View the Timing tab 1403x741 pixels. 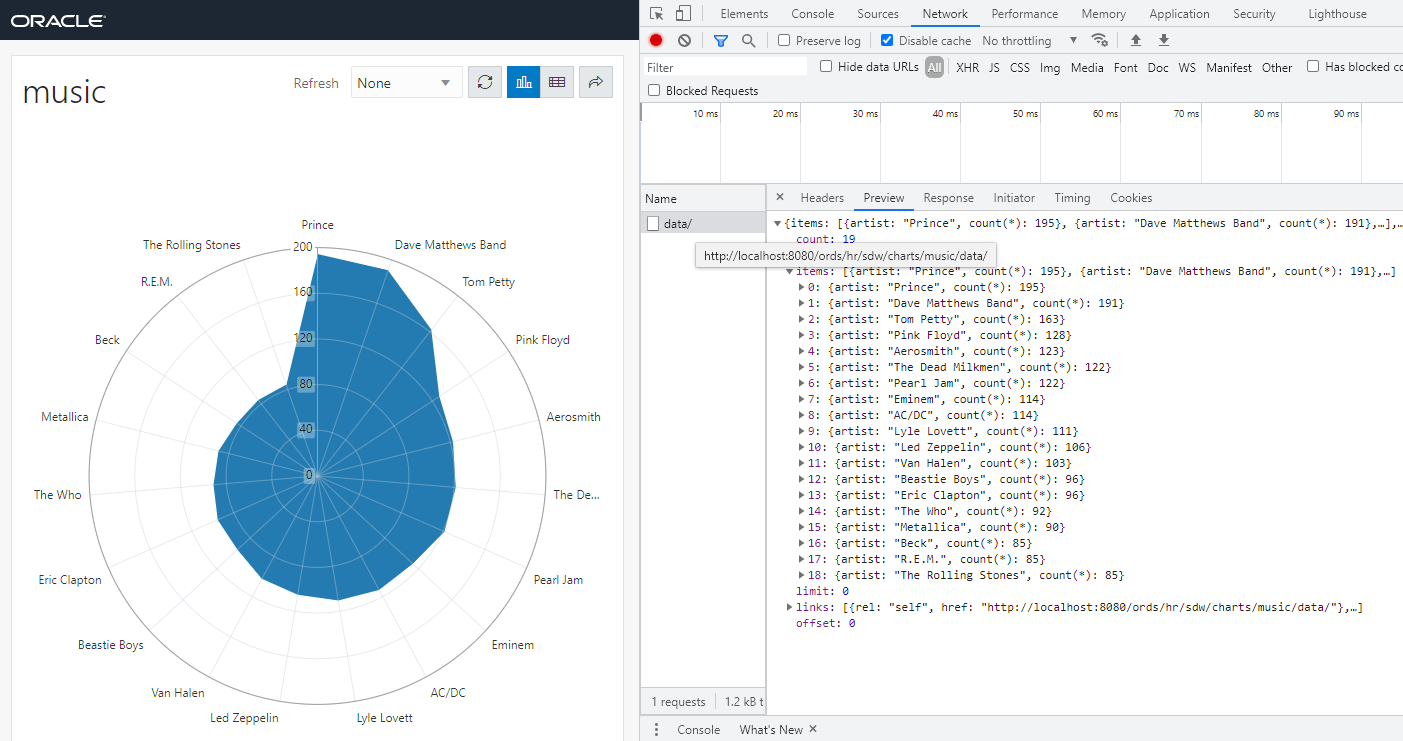pos(1072,198)
